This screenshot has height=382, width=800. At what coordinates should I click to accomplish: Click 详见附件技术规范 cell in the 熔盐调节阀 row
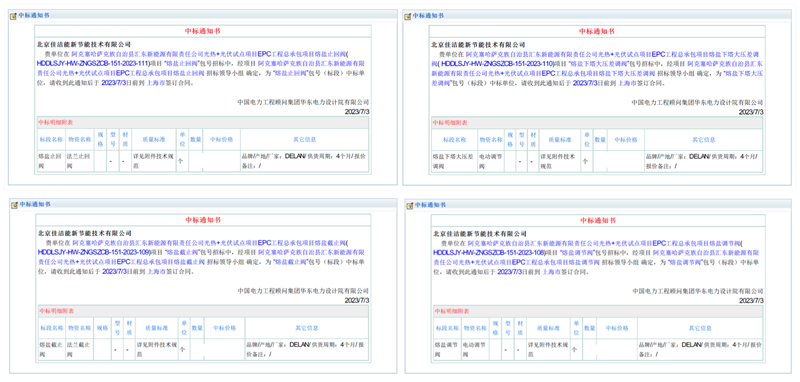[x=548, y=349]
